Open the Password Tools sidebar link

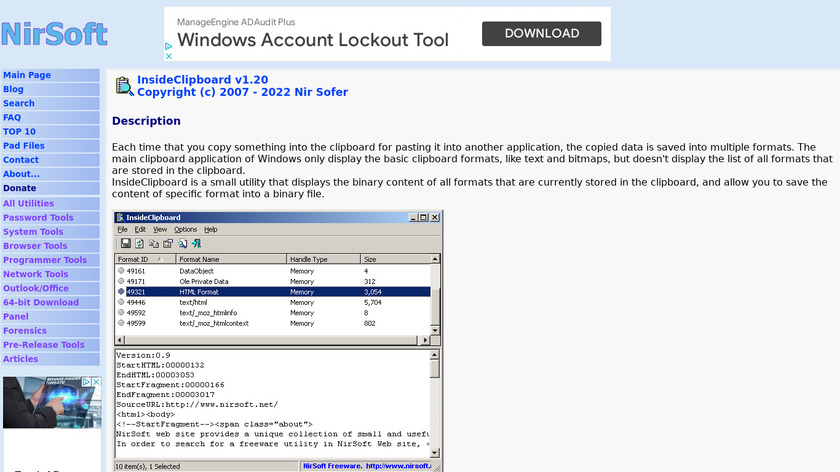point(38,218)
